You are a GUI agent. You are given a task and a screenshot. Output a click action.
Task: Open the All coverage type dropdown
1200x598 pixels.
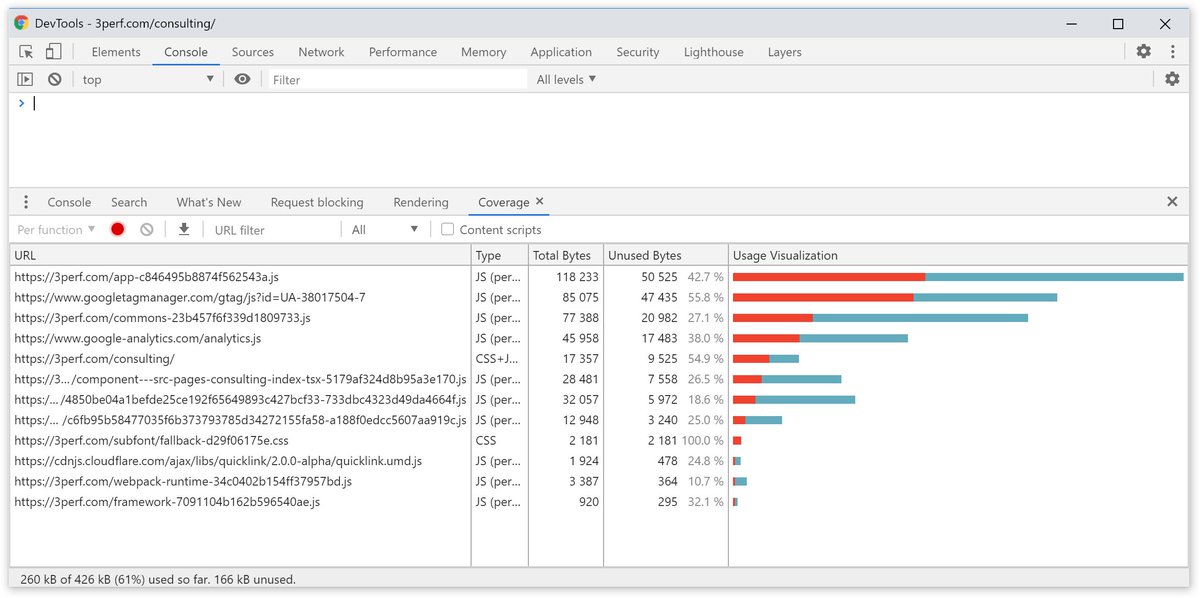click(385, 229)
